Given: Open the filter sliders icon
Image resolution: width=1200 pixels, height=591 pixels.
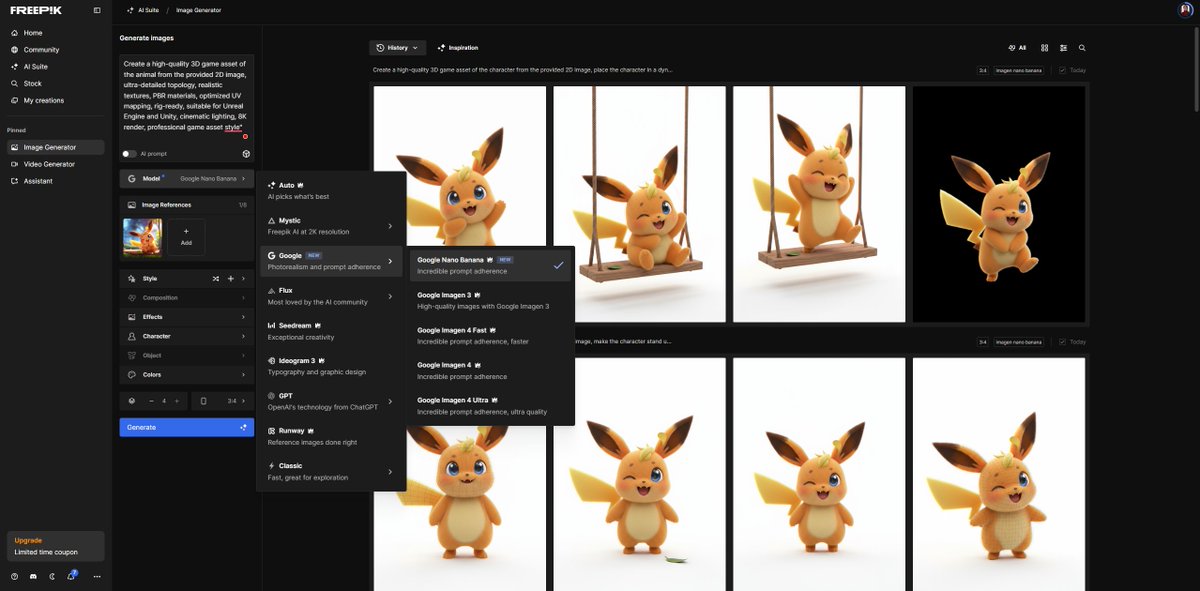Looking at the screenshot, I should 1063,47.
